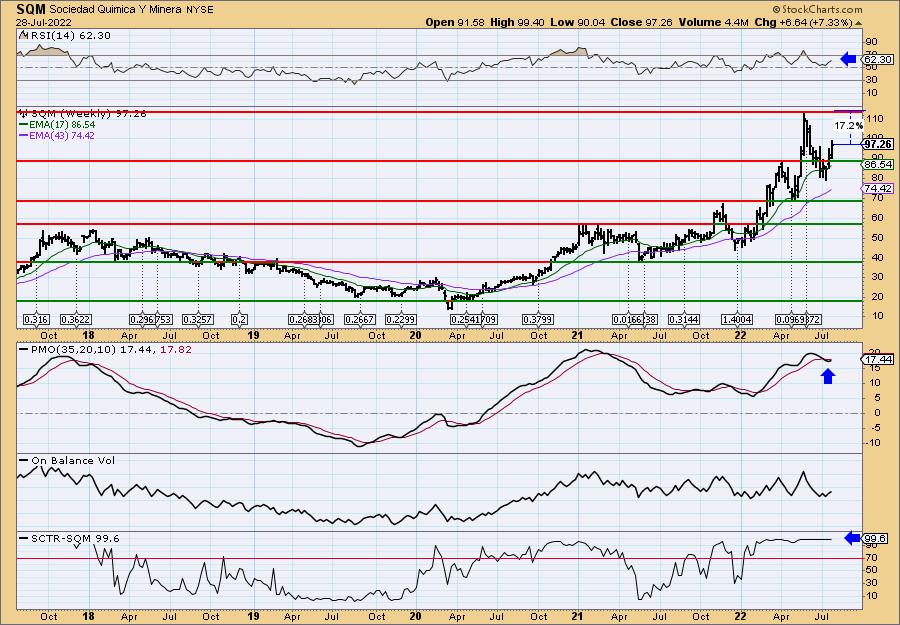900x625 pixels.
Task: Click the 0.3257 dividend marker label
Action: pyautogui.click(x=198, y=319)
